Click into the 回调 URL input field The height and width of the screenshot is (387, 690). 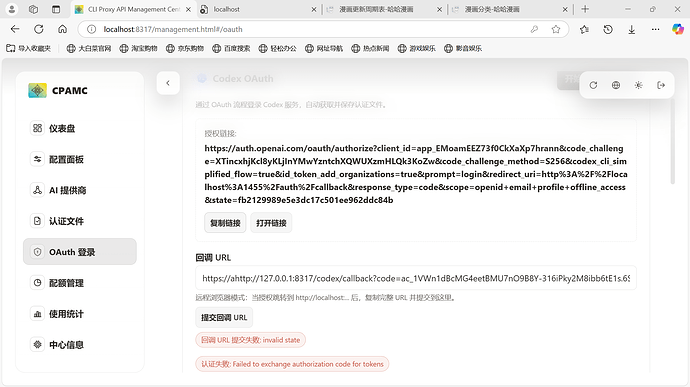point(416,278)
